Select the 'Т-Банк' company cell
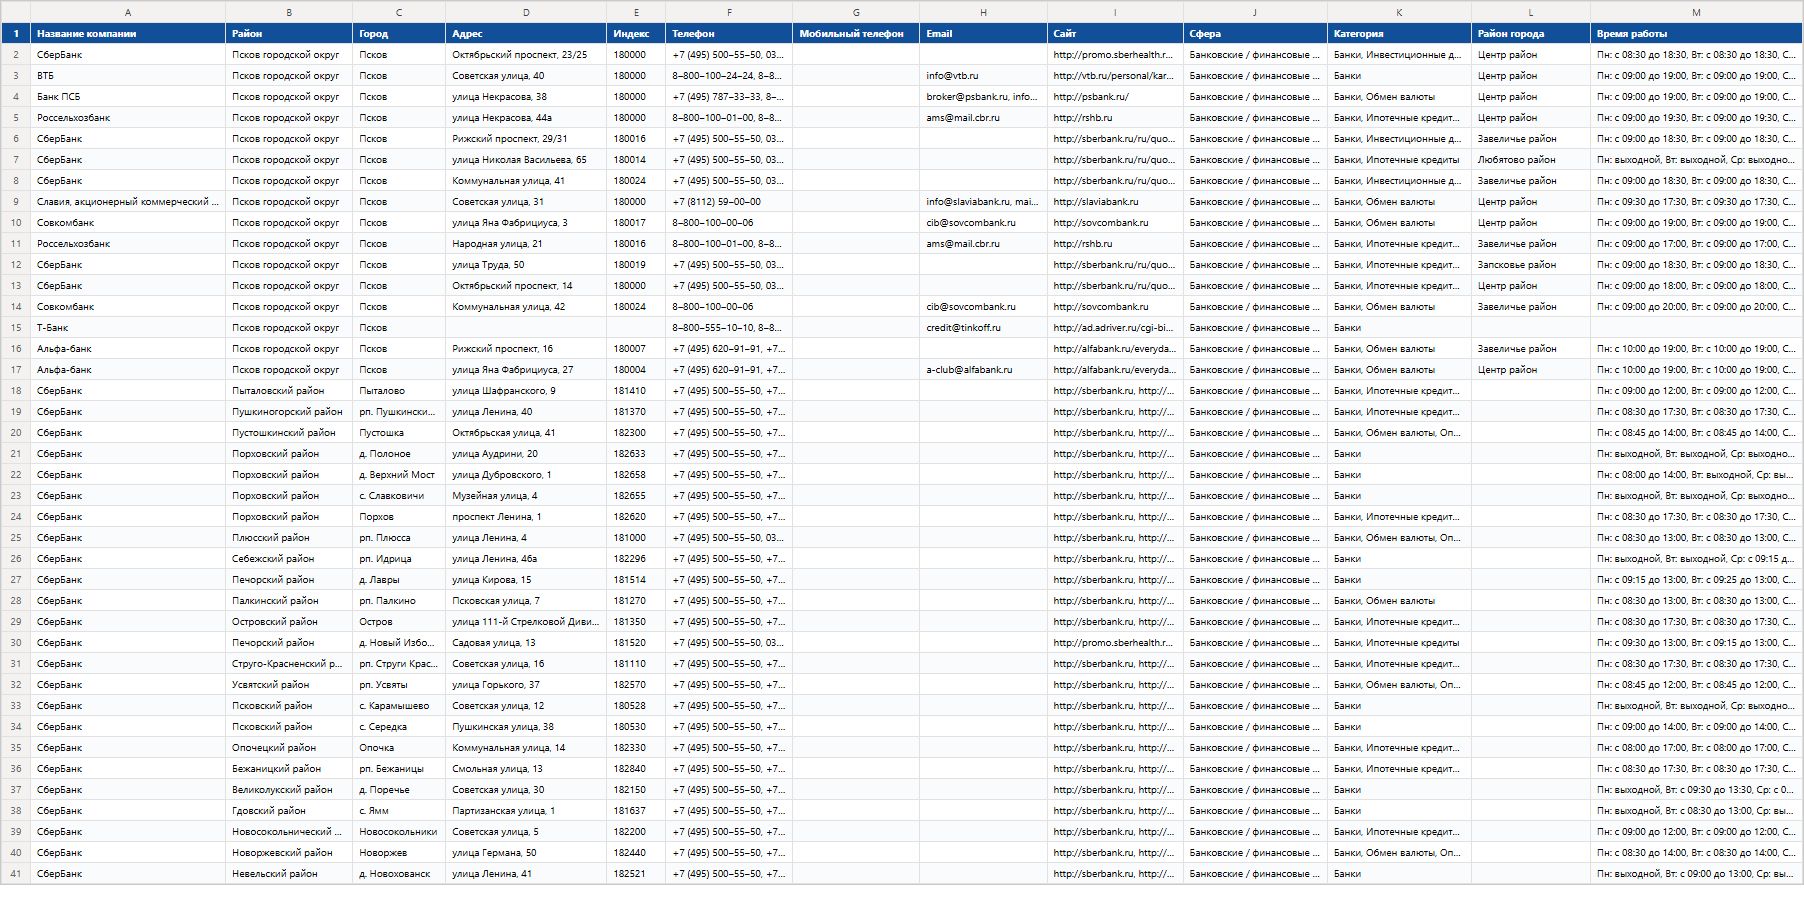Viewport: 1804px width, 902px height. [x=128, y=328]
